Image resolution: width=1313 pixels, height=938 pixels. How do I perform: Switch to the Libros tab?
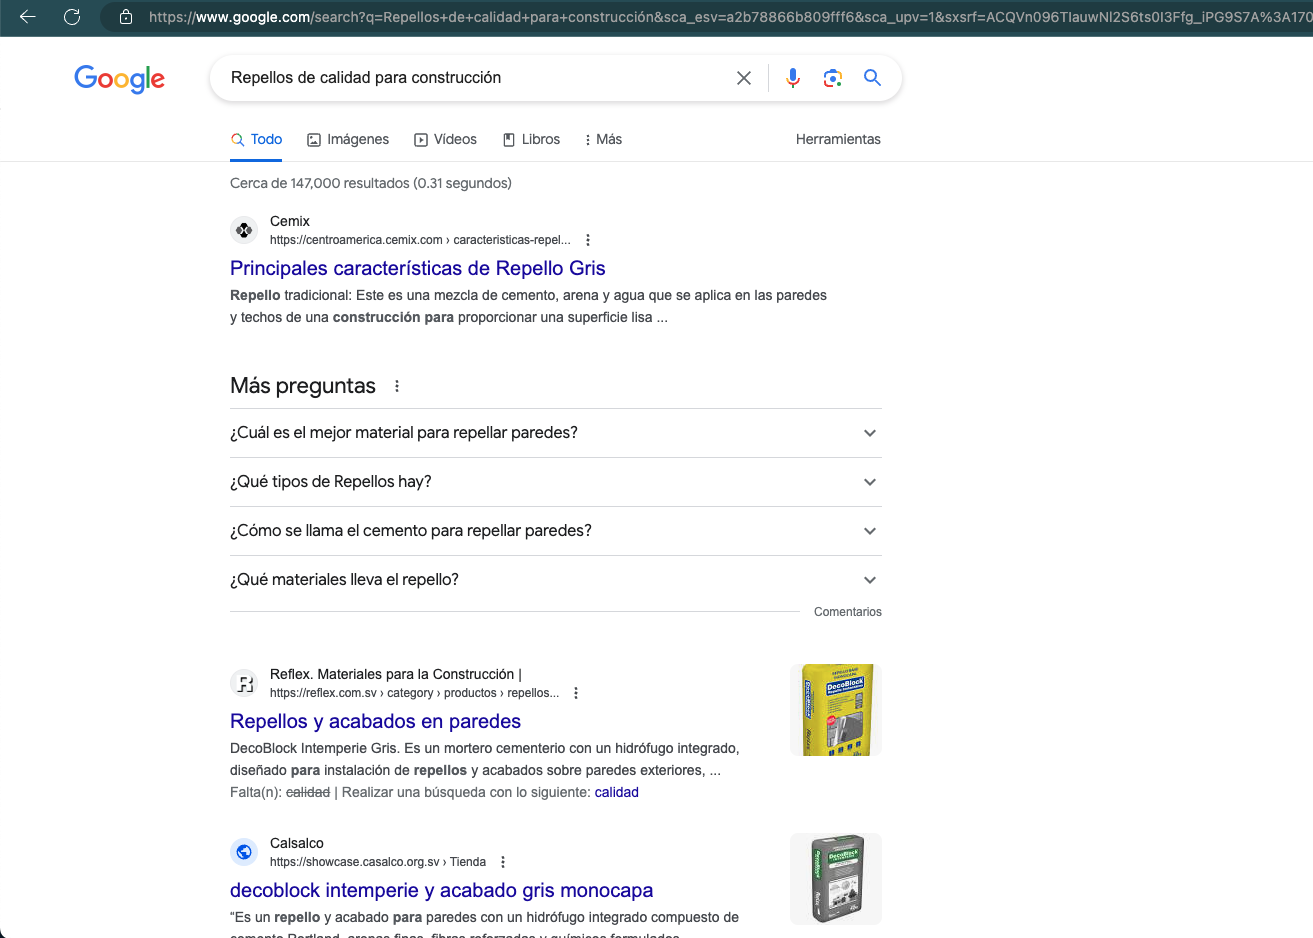531,140
